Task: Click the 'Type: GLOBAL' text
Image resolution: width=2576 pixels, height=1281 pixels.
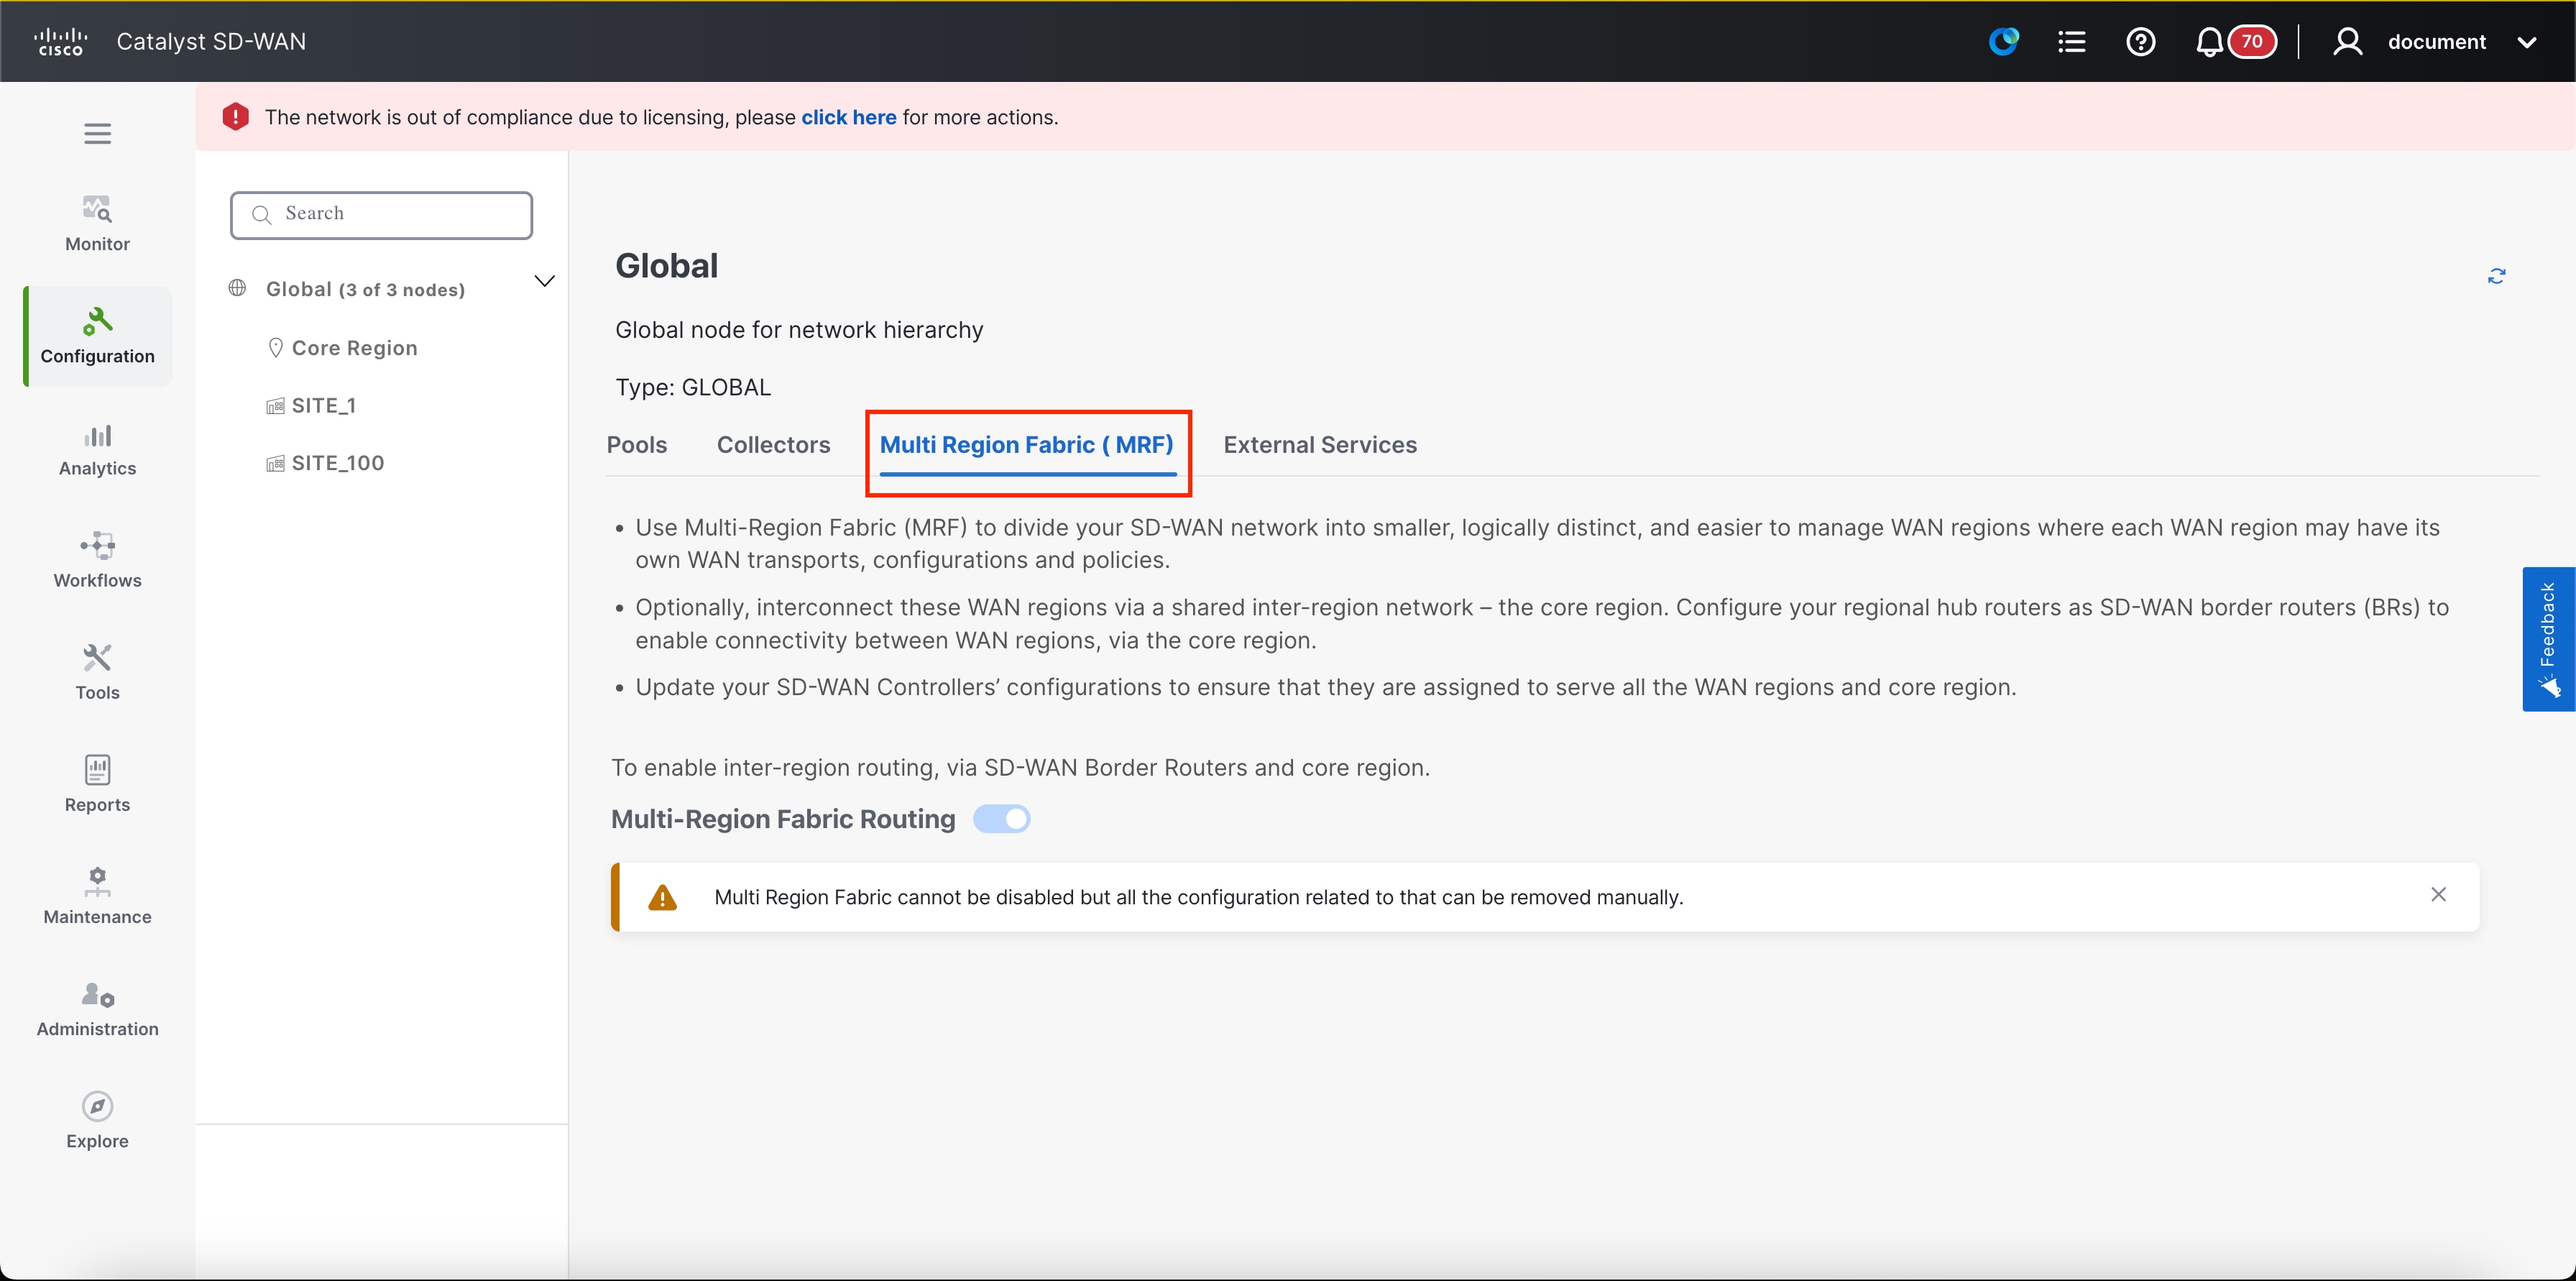Action: (693, 387)
